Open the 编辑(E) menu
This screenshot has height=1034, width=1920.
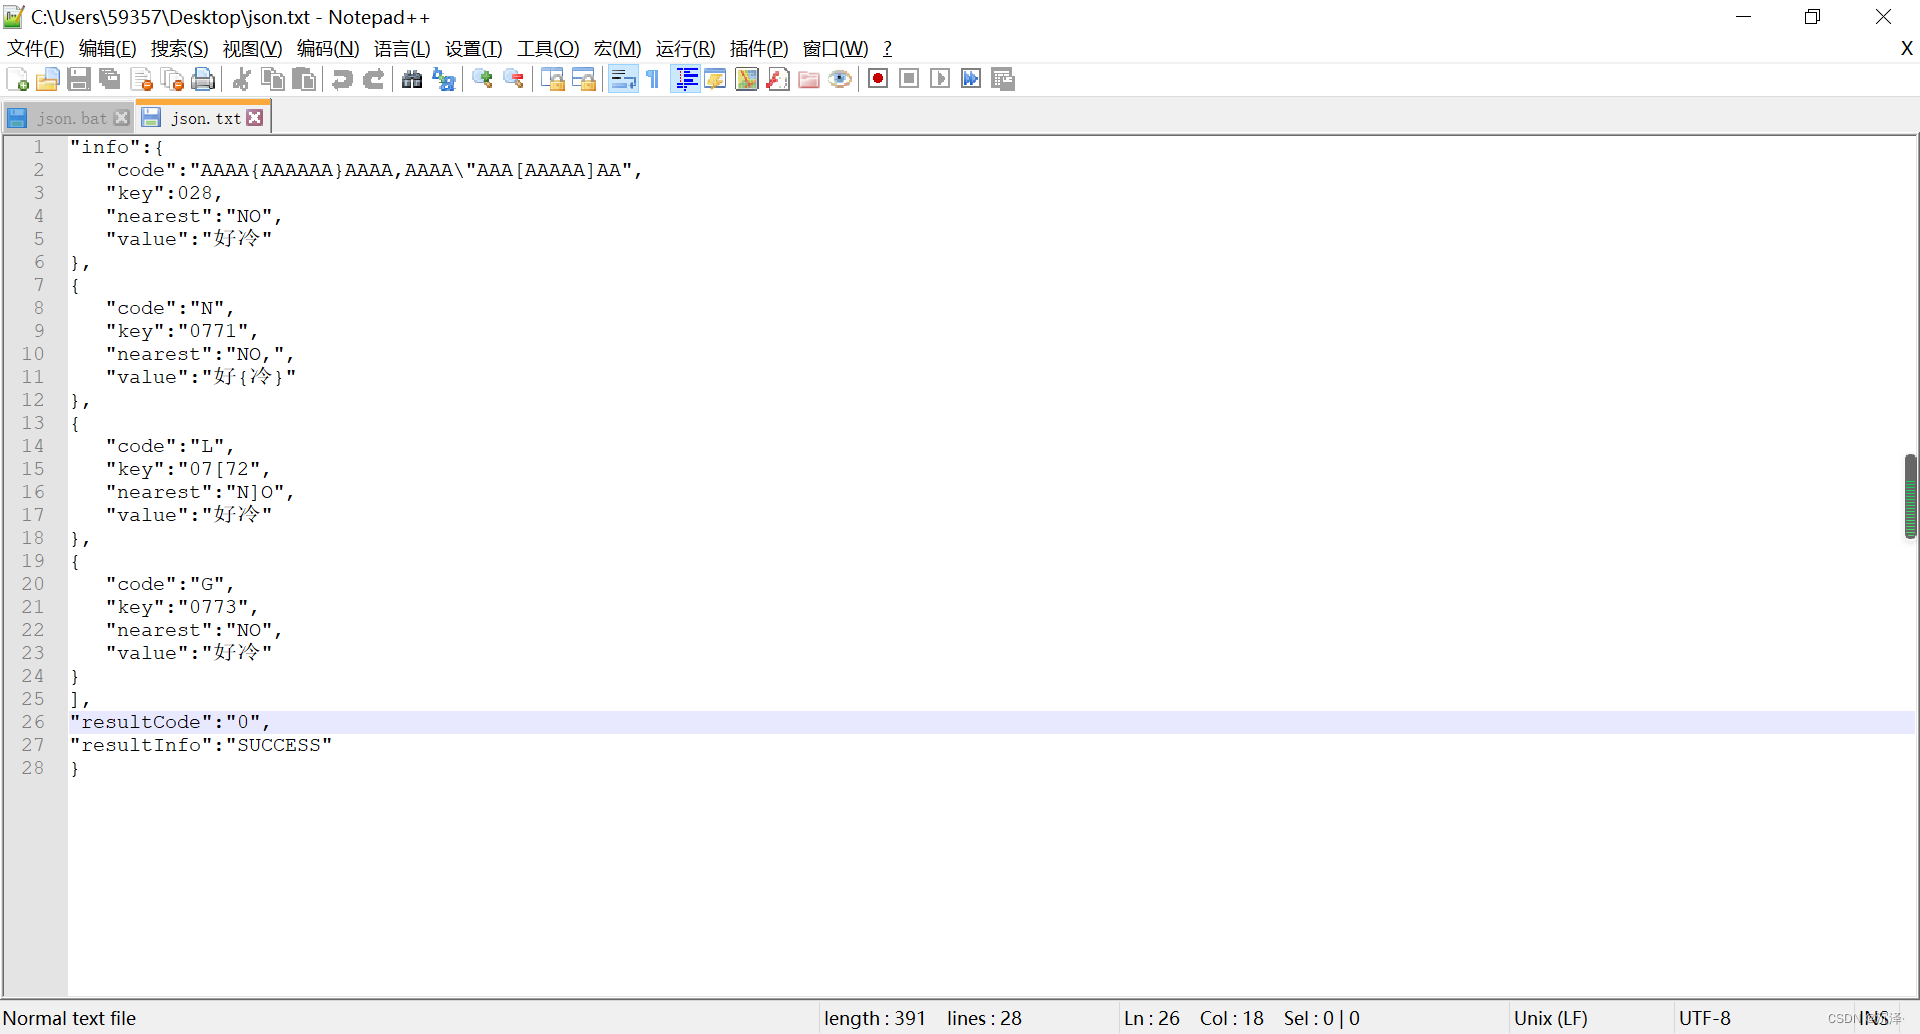108,48
